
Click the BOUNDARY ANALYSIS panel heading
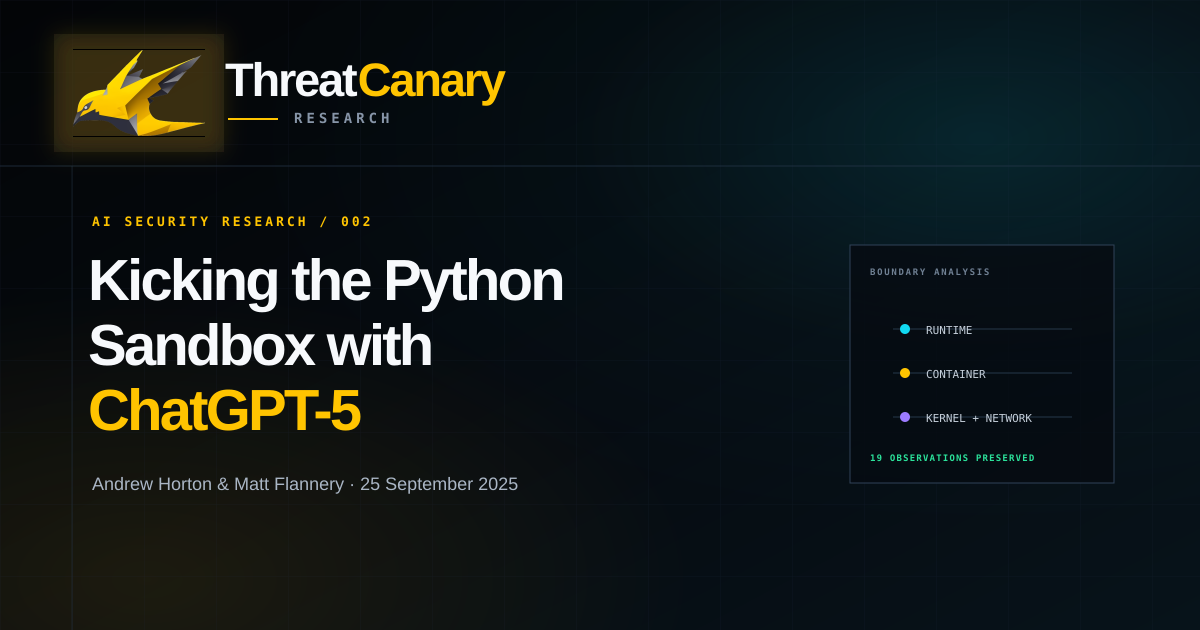point(930,272)
